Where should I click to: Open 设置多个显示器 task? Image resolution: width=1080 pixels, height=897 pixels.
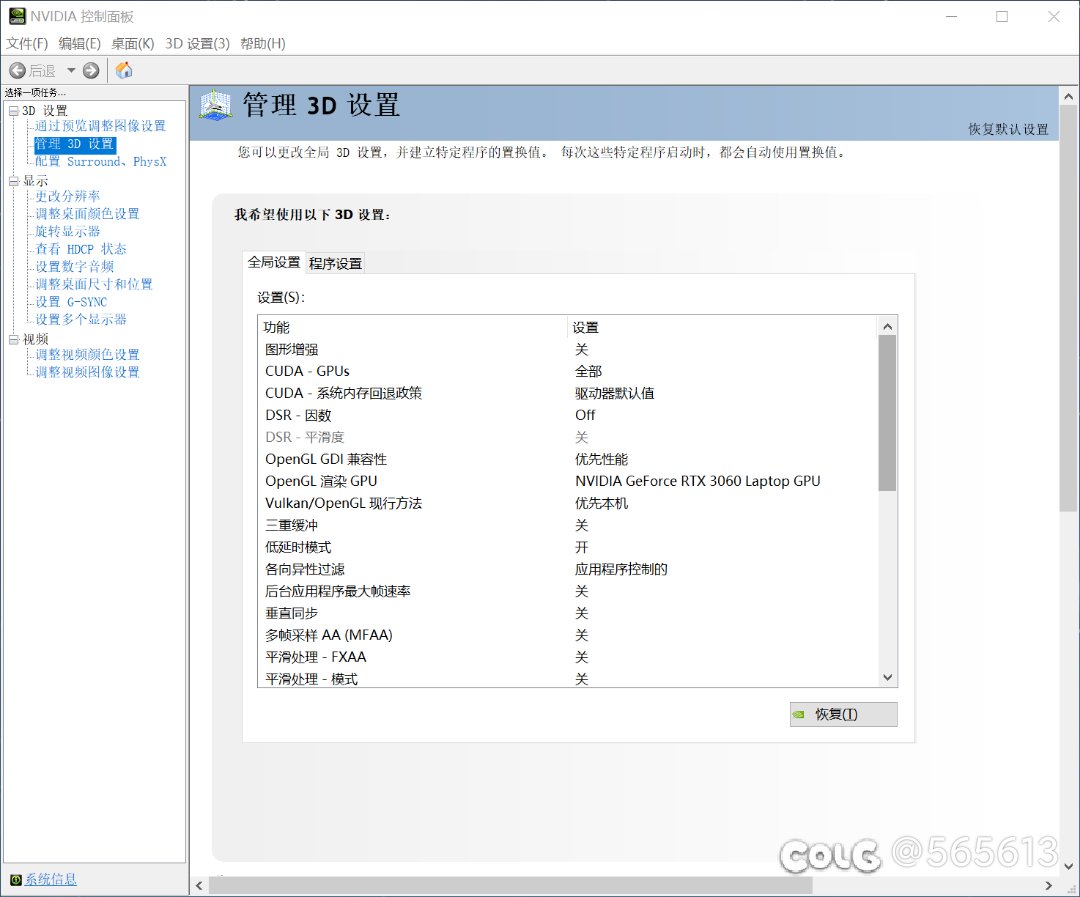pos(81,320)
